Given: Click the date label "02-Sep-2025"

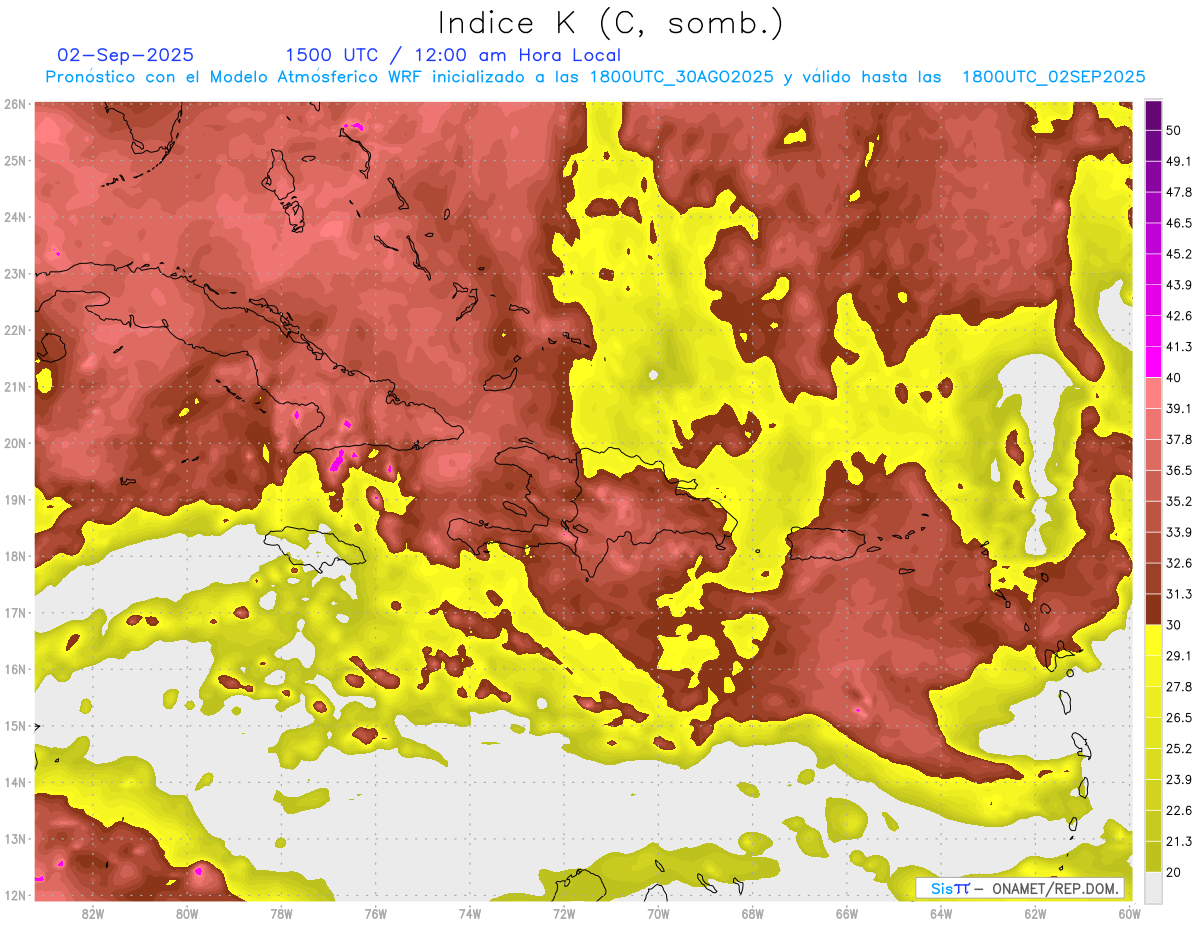Looking at the screenshot, I should click(x=126, y=55).
